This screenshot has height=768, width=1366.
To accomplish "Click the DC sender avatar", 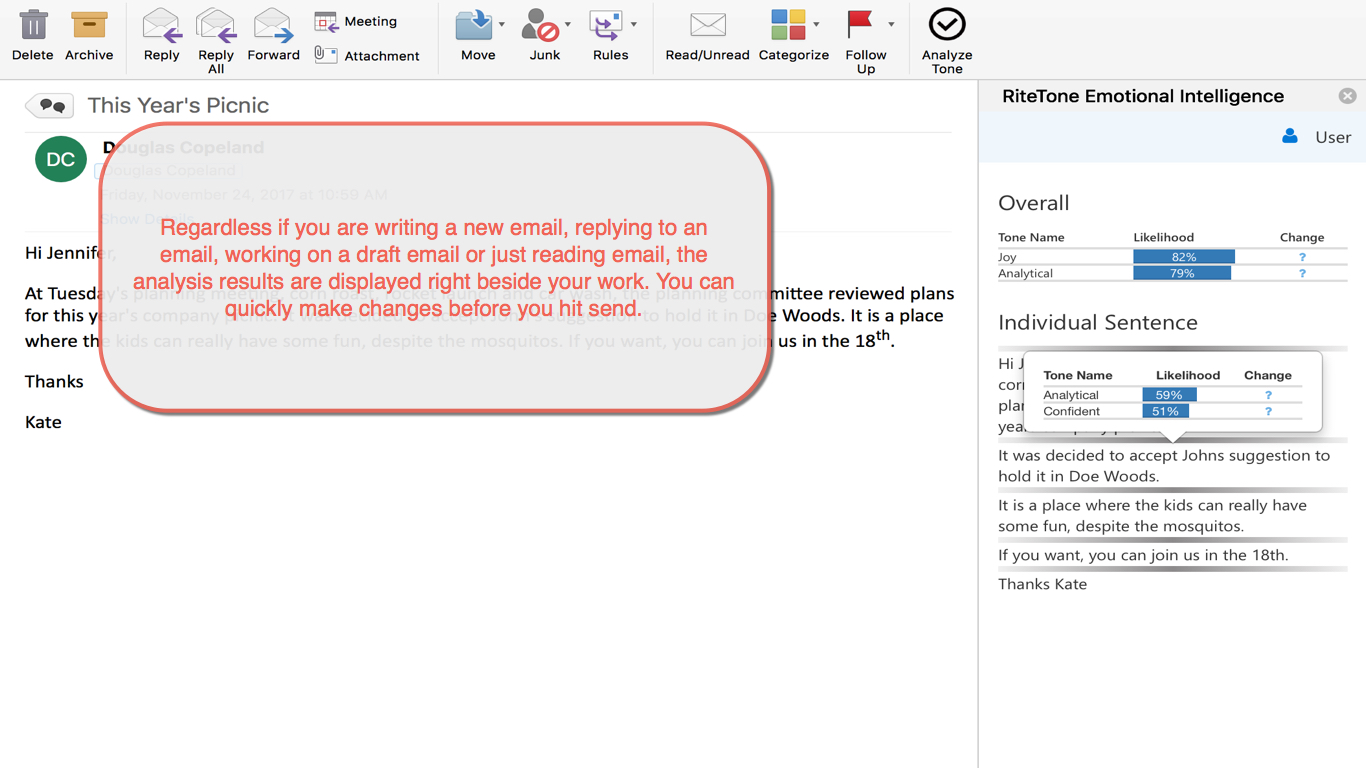I will [61, 159].
